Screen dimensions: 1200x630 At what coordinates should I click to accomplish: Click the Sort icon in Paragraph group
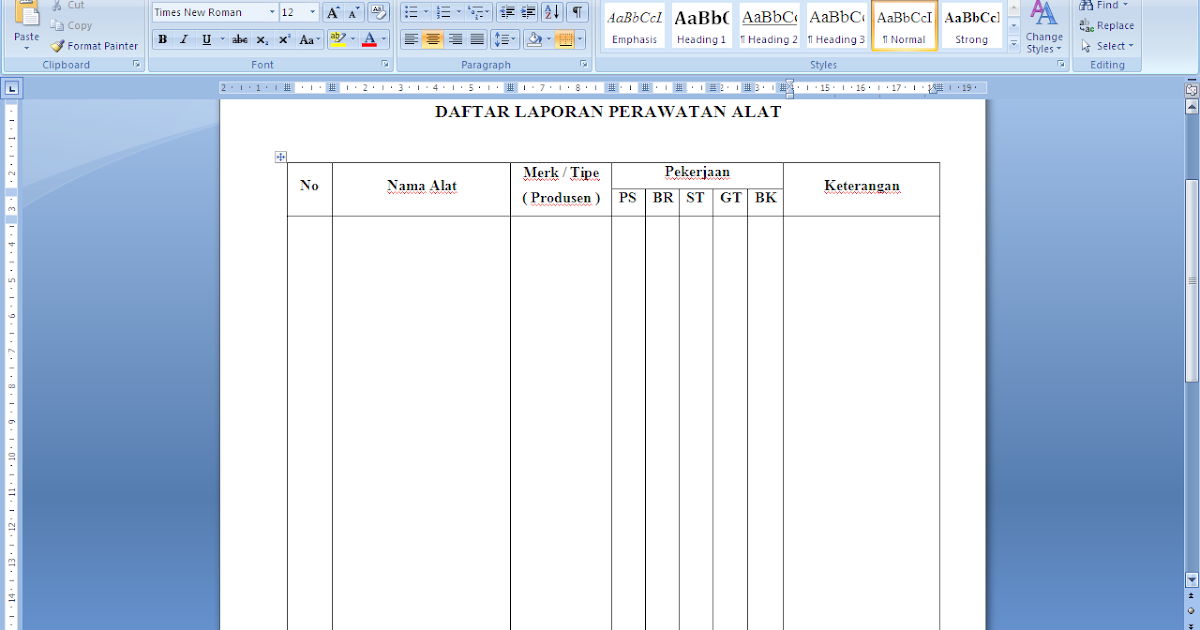point(551,13)
